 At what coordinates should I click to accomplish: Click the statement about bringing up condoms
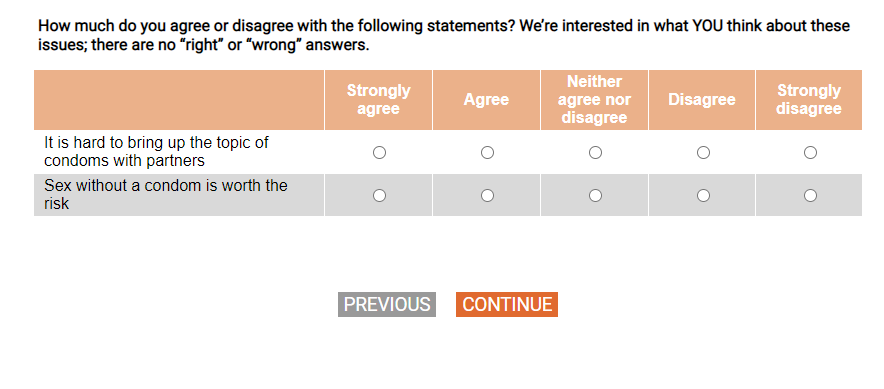[156, 152]
